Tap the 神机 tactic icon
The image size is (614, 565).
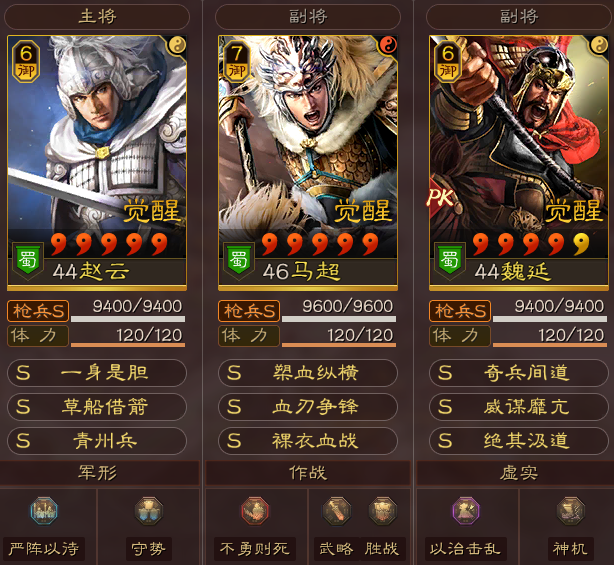(x=571, y=511)
